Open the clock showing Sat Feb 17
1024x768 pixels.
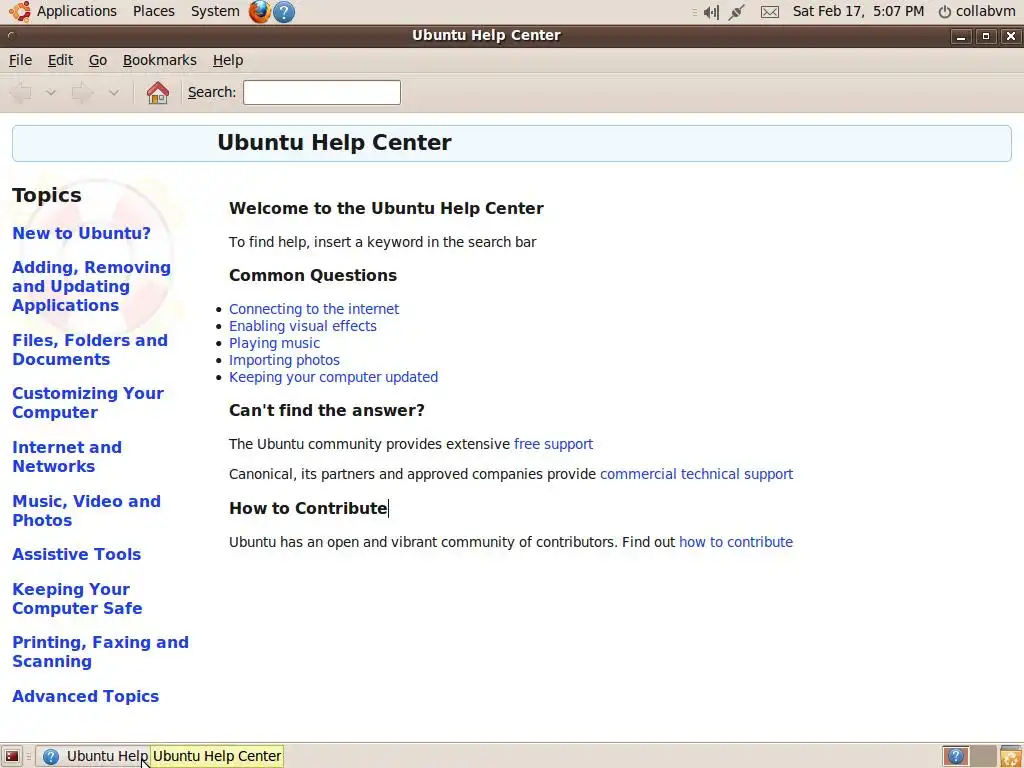pyautogui.click(x=858, y=11)
